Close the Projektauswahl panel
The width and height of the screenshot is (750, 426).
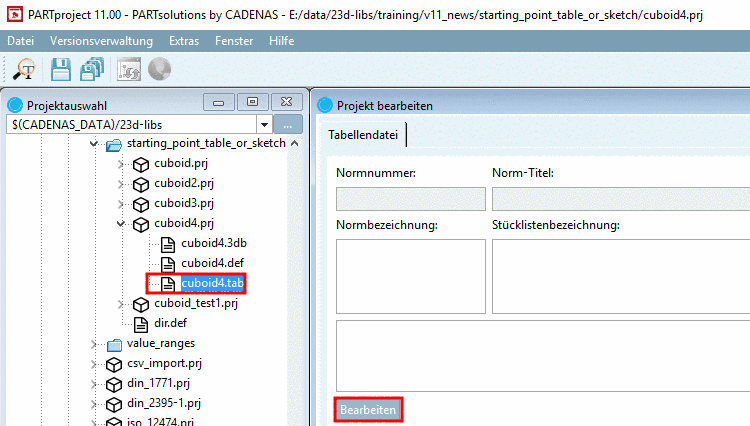tap(287, 102)
